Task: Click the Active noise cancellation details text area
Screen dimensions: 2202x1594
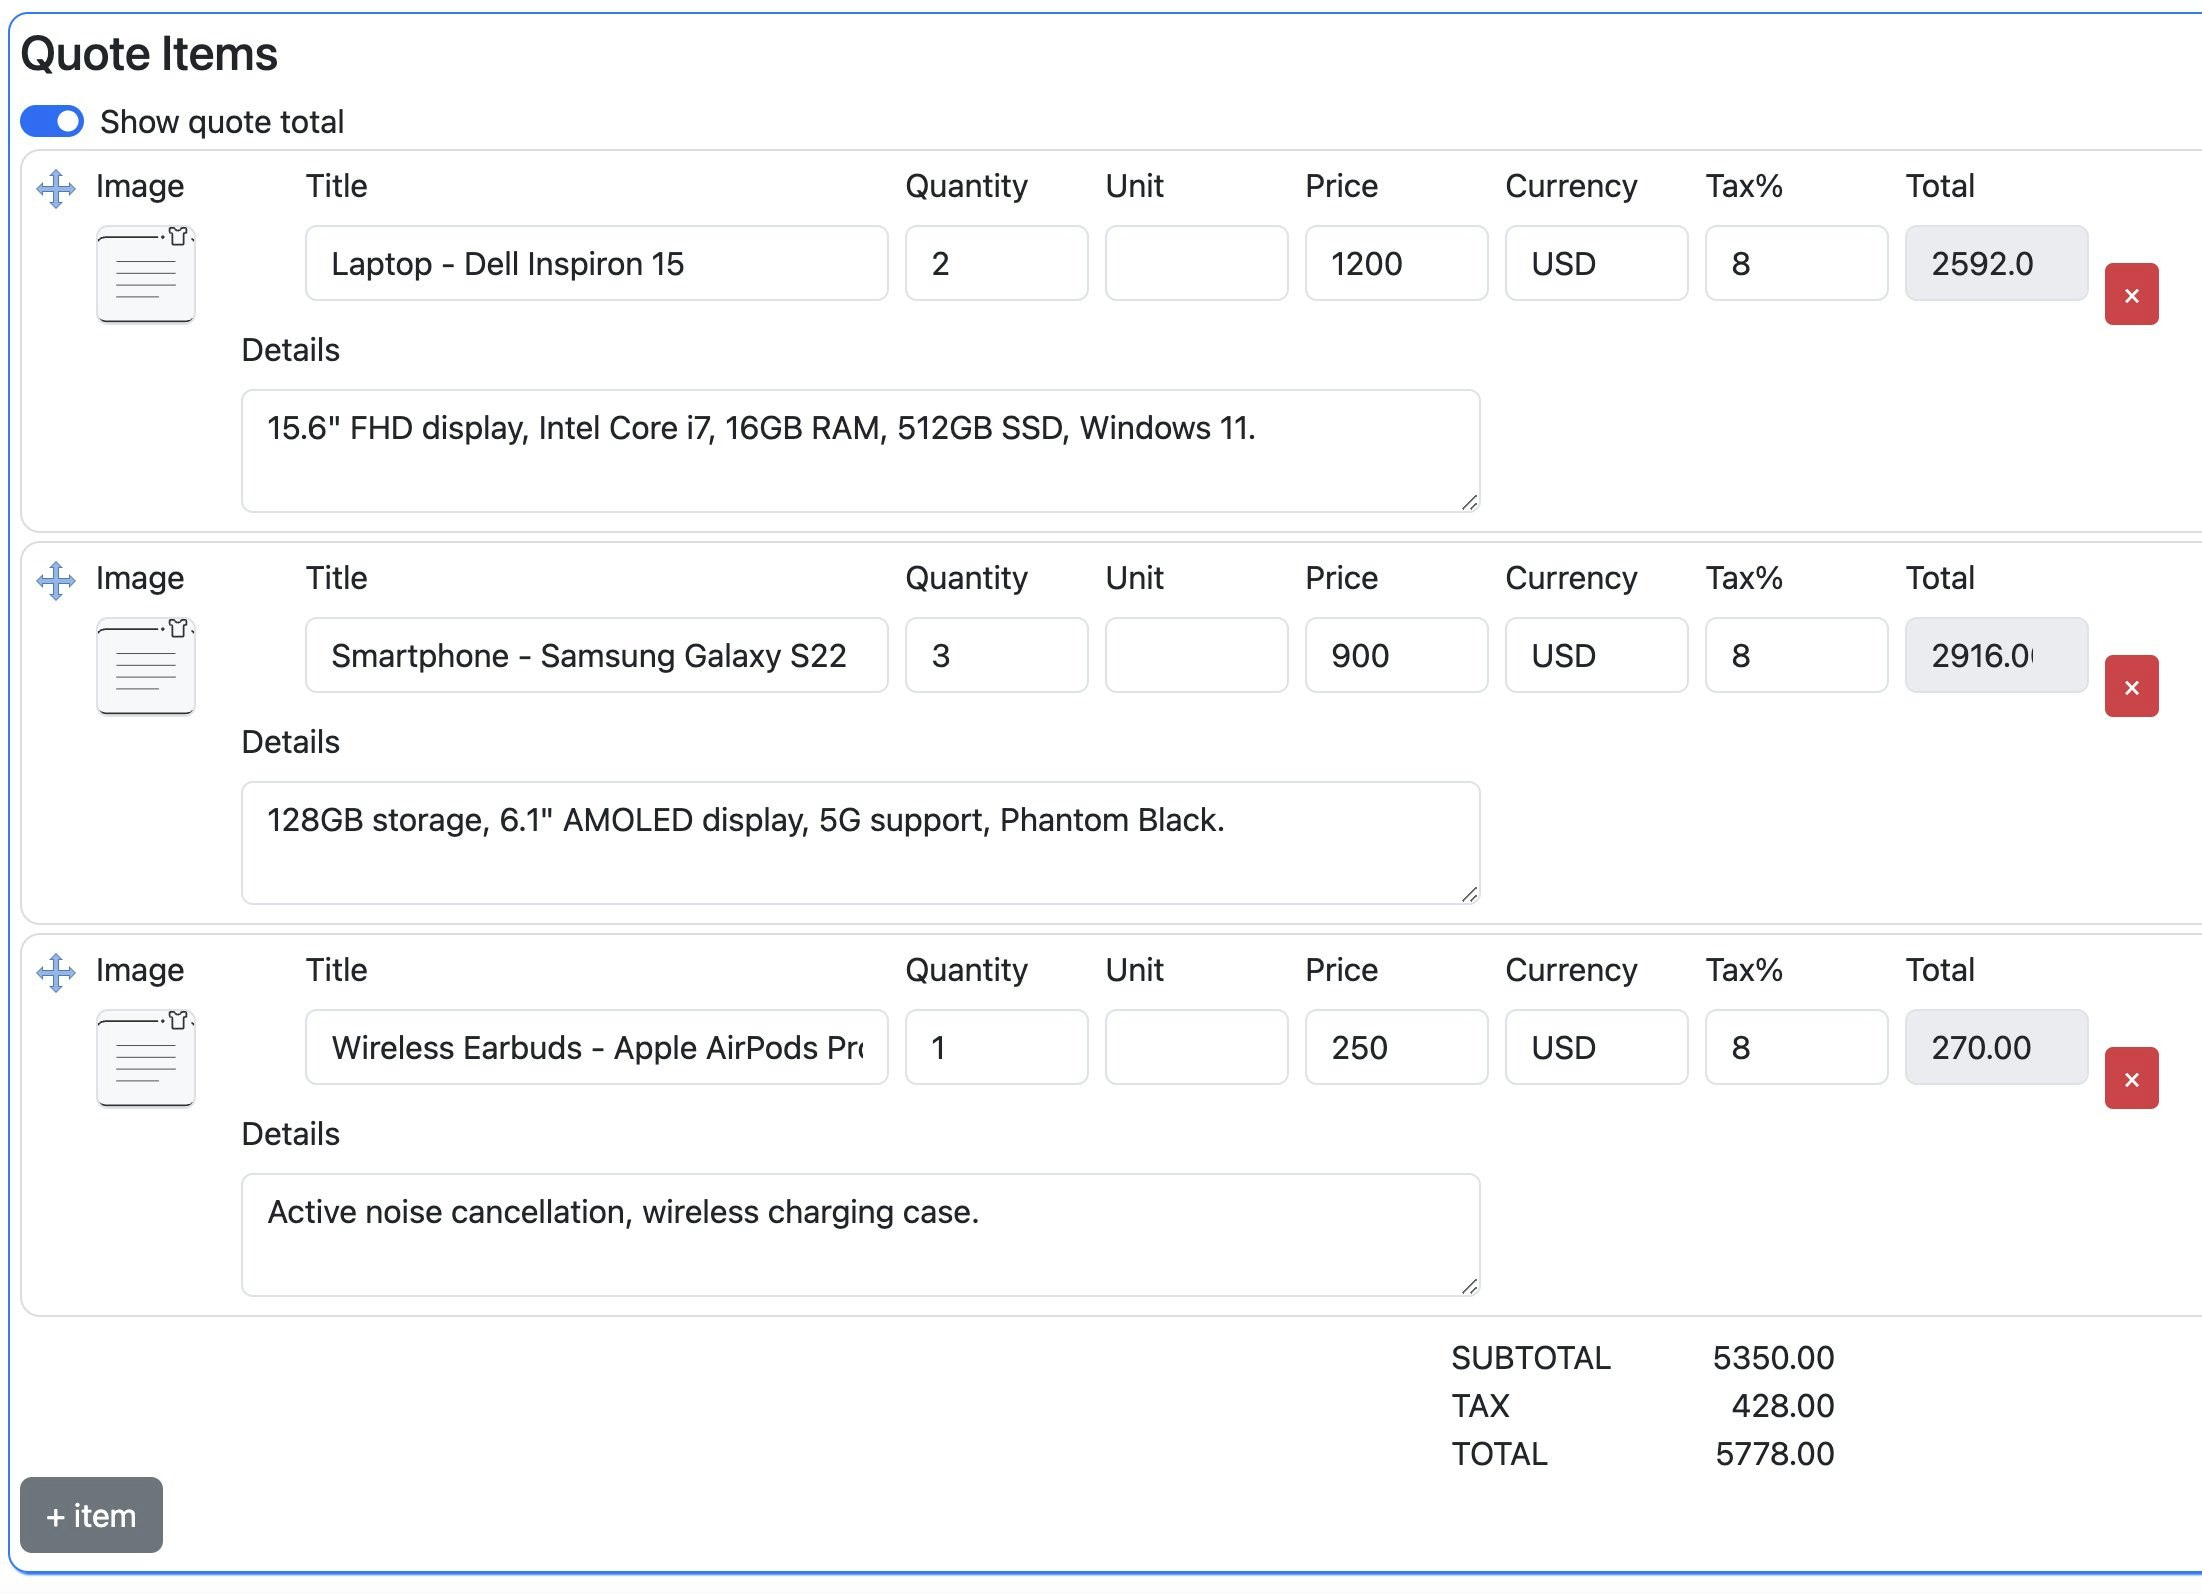Action: (860, 1235)
